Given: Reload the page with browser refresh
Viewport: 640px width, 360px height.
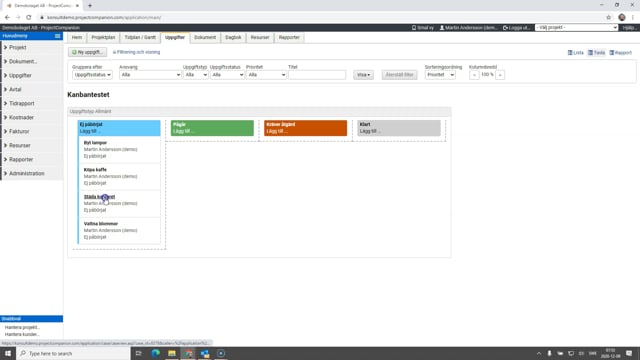Looking at the screenshot, I should tap(29, 17).
